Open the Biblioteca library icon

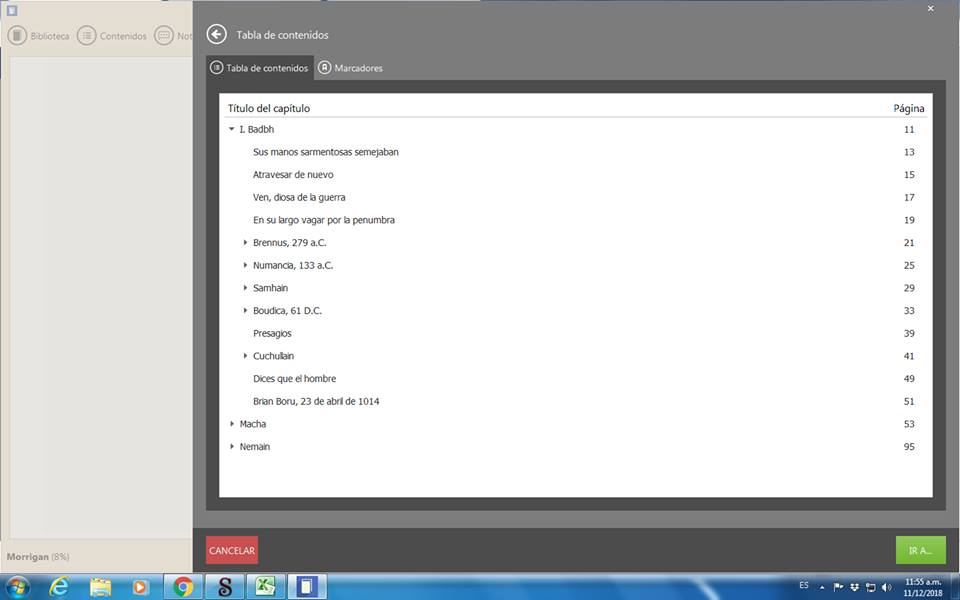[x=17, y=36]
